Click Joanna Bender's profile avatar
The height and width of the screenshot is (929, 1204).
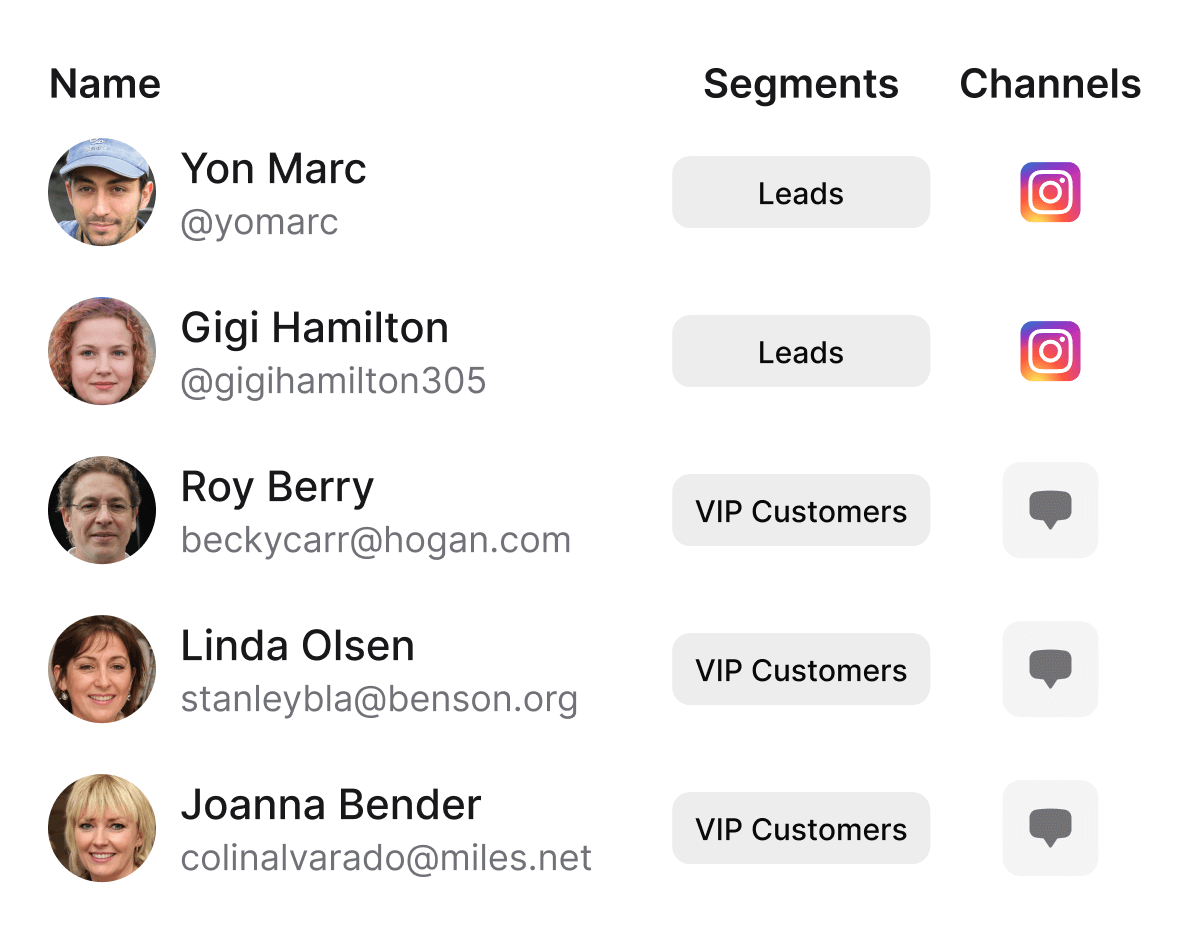click(x=102, y=828)
